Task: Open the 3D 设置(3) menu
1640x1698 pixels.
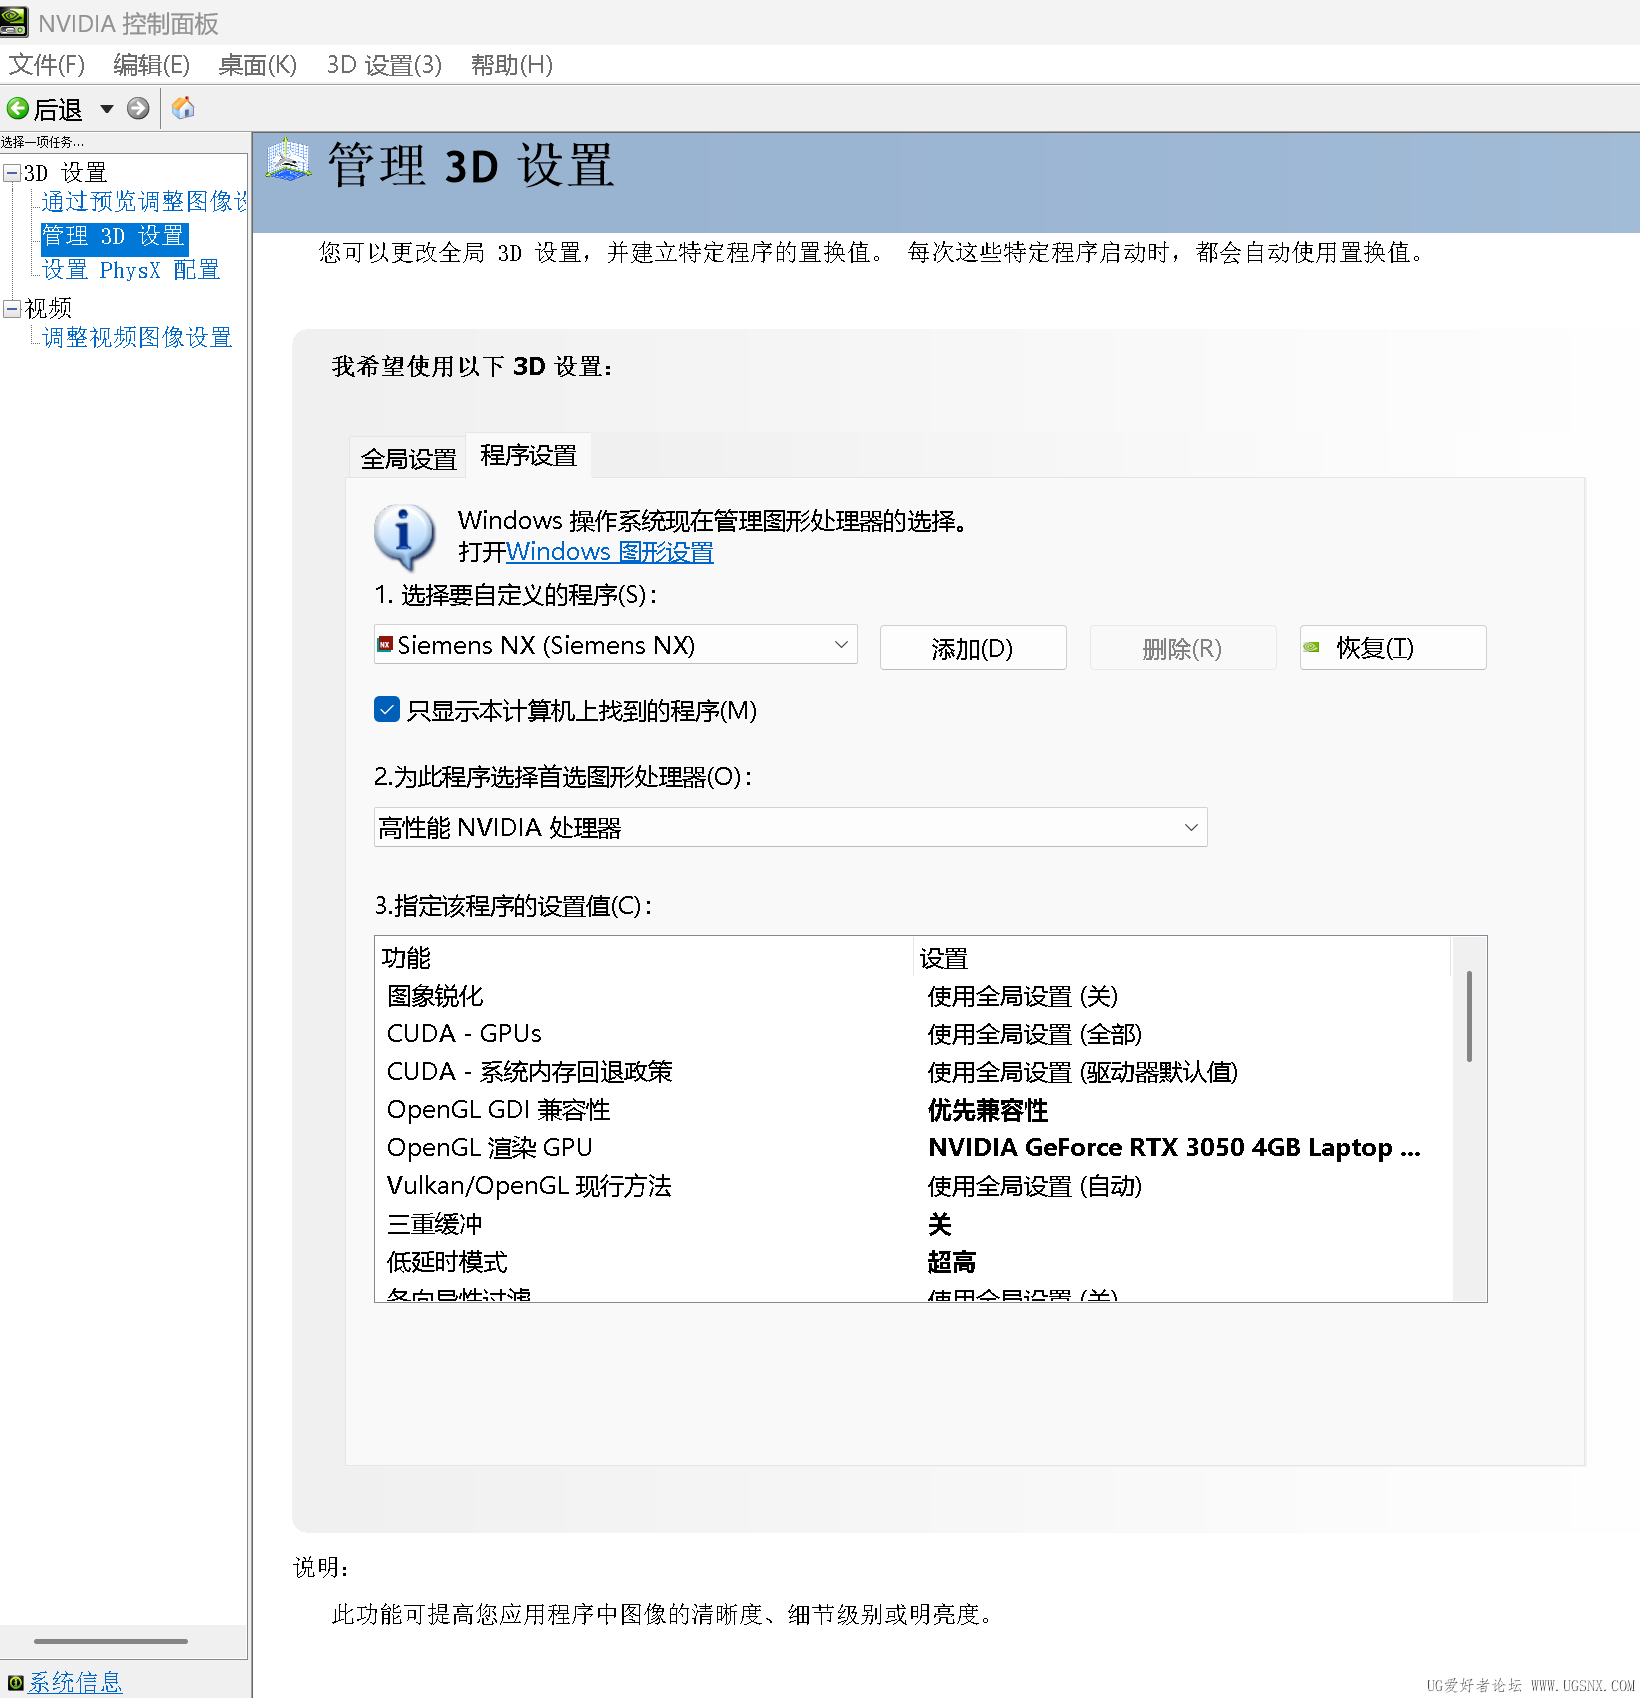Action: [384, 65]
